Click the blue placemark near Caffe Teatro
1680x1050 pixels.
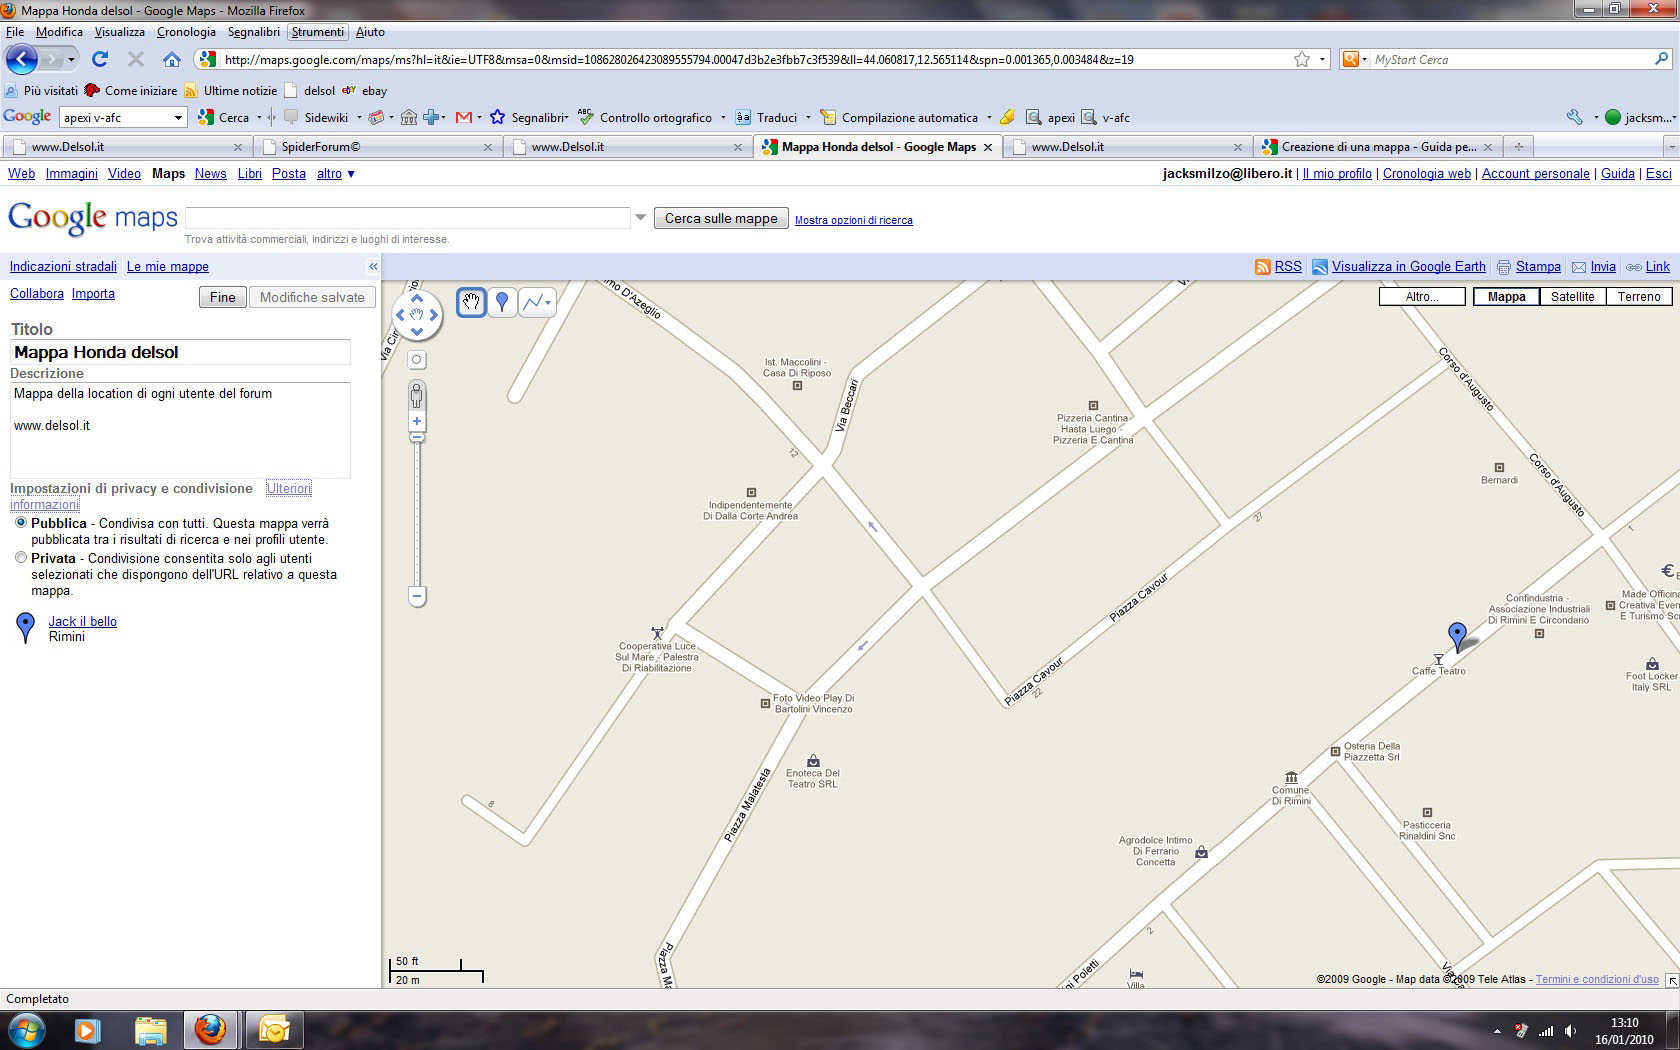[x=1458, y=636]
